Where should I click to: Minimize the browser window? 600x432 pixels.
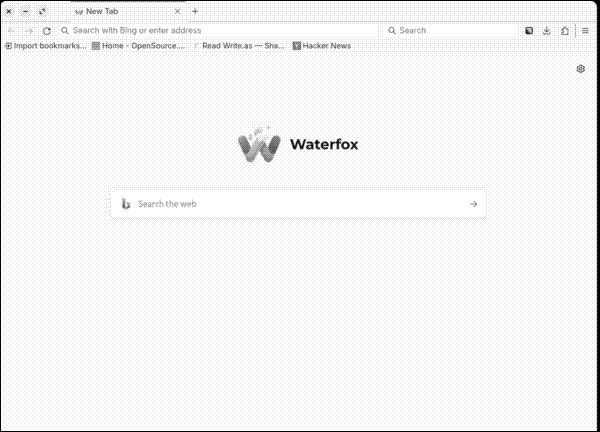(26, 11)
